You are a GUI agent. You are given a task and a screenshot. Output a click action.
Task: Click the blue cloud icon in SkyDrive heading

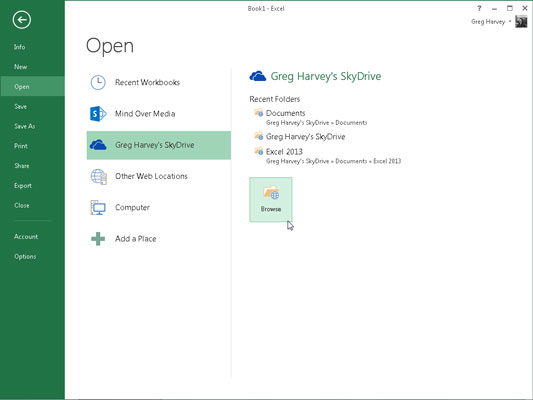coord(258,76)
